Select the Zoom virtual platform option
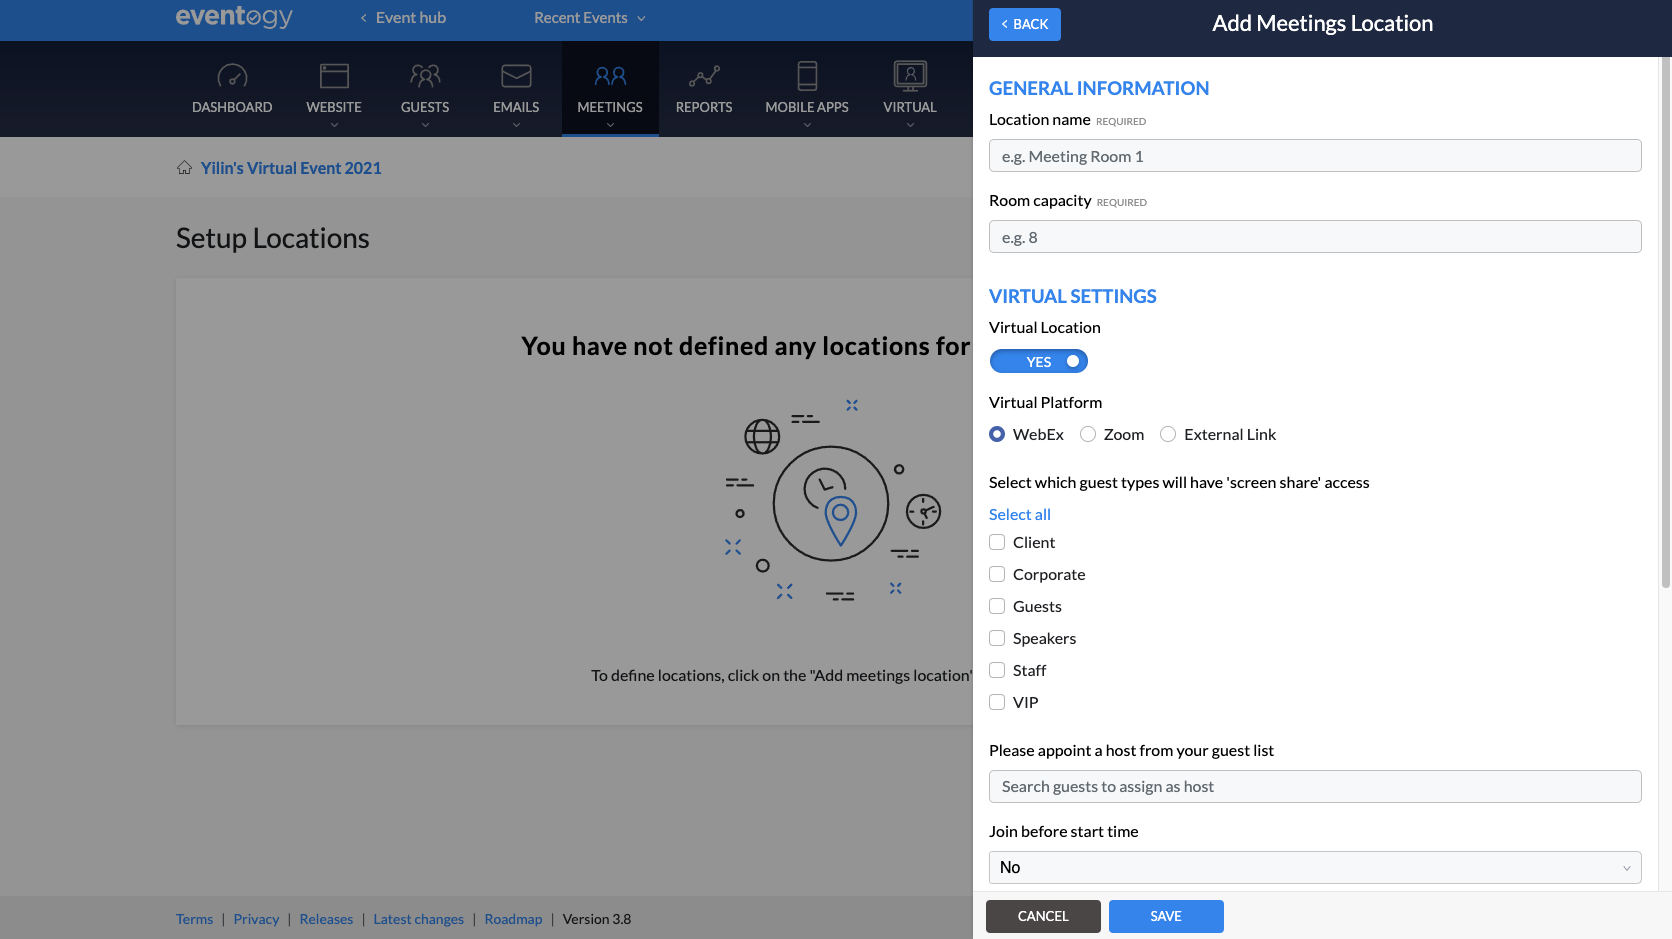 tap(1088, 434)
